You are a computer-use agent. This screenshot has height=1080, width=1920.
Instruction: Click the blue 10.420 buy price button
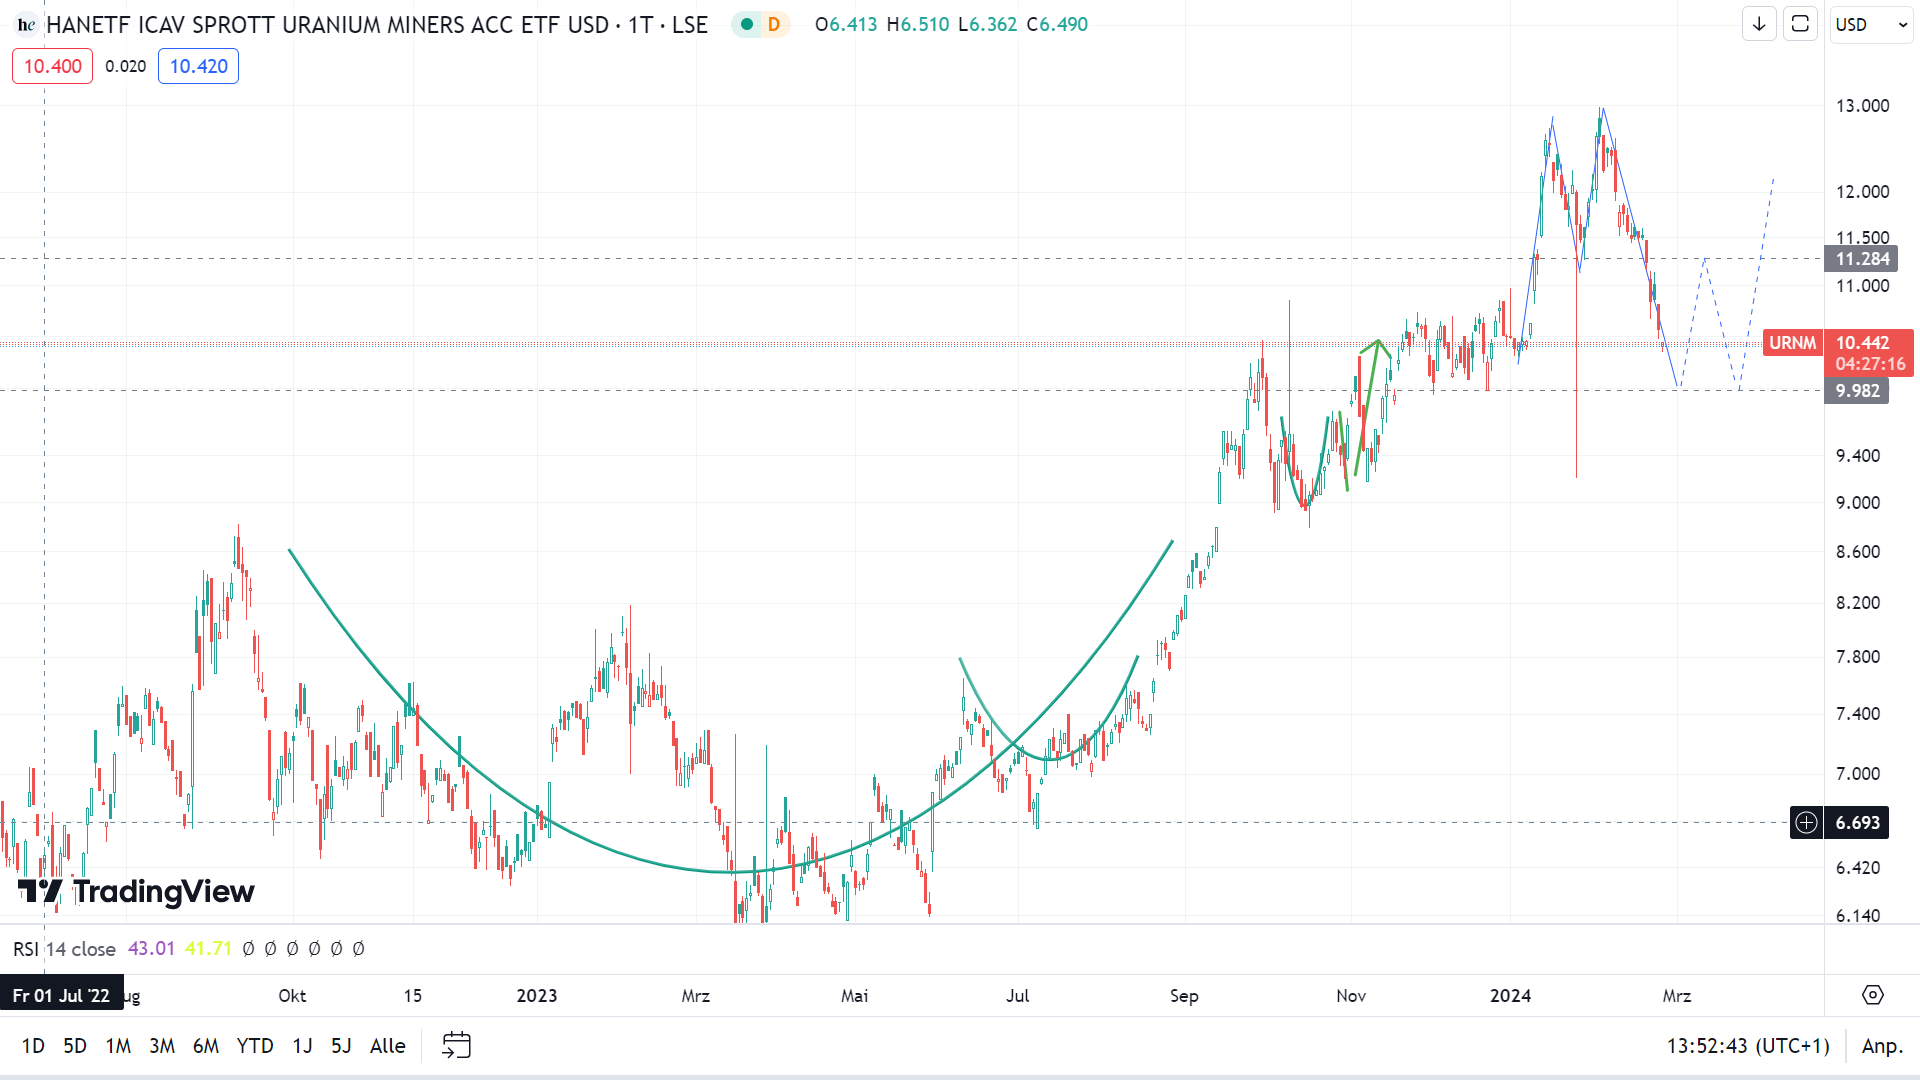[198, 66]
